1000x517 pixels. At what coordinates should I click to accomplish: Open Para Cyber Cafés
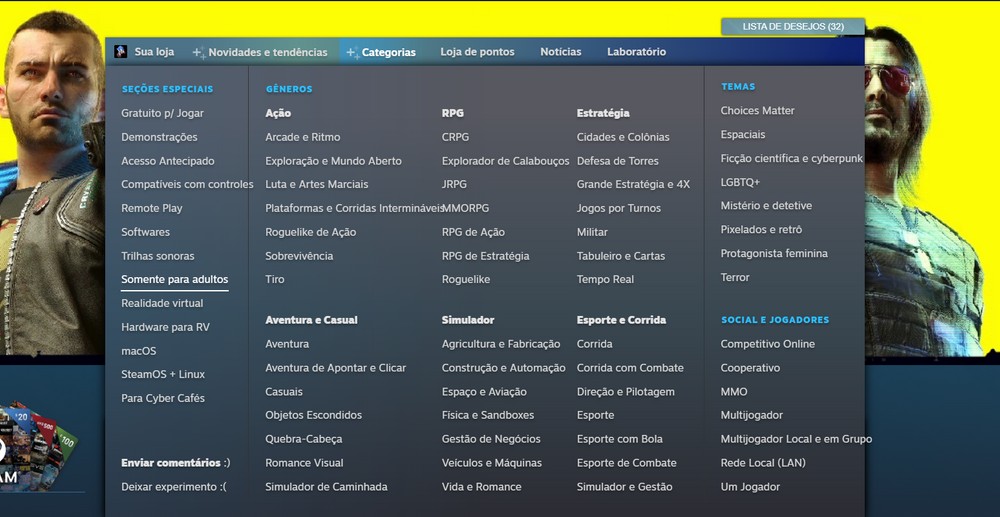(x=163, y=398)
